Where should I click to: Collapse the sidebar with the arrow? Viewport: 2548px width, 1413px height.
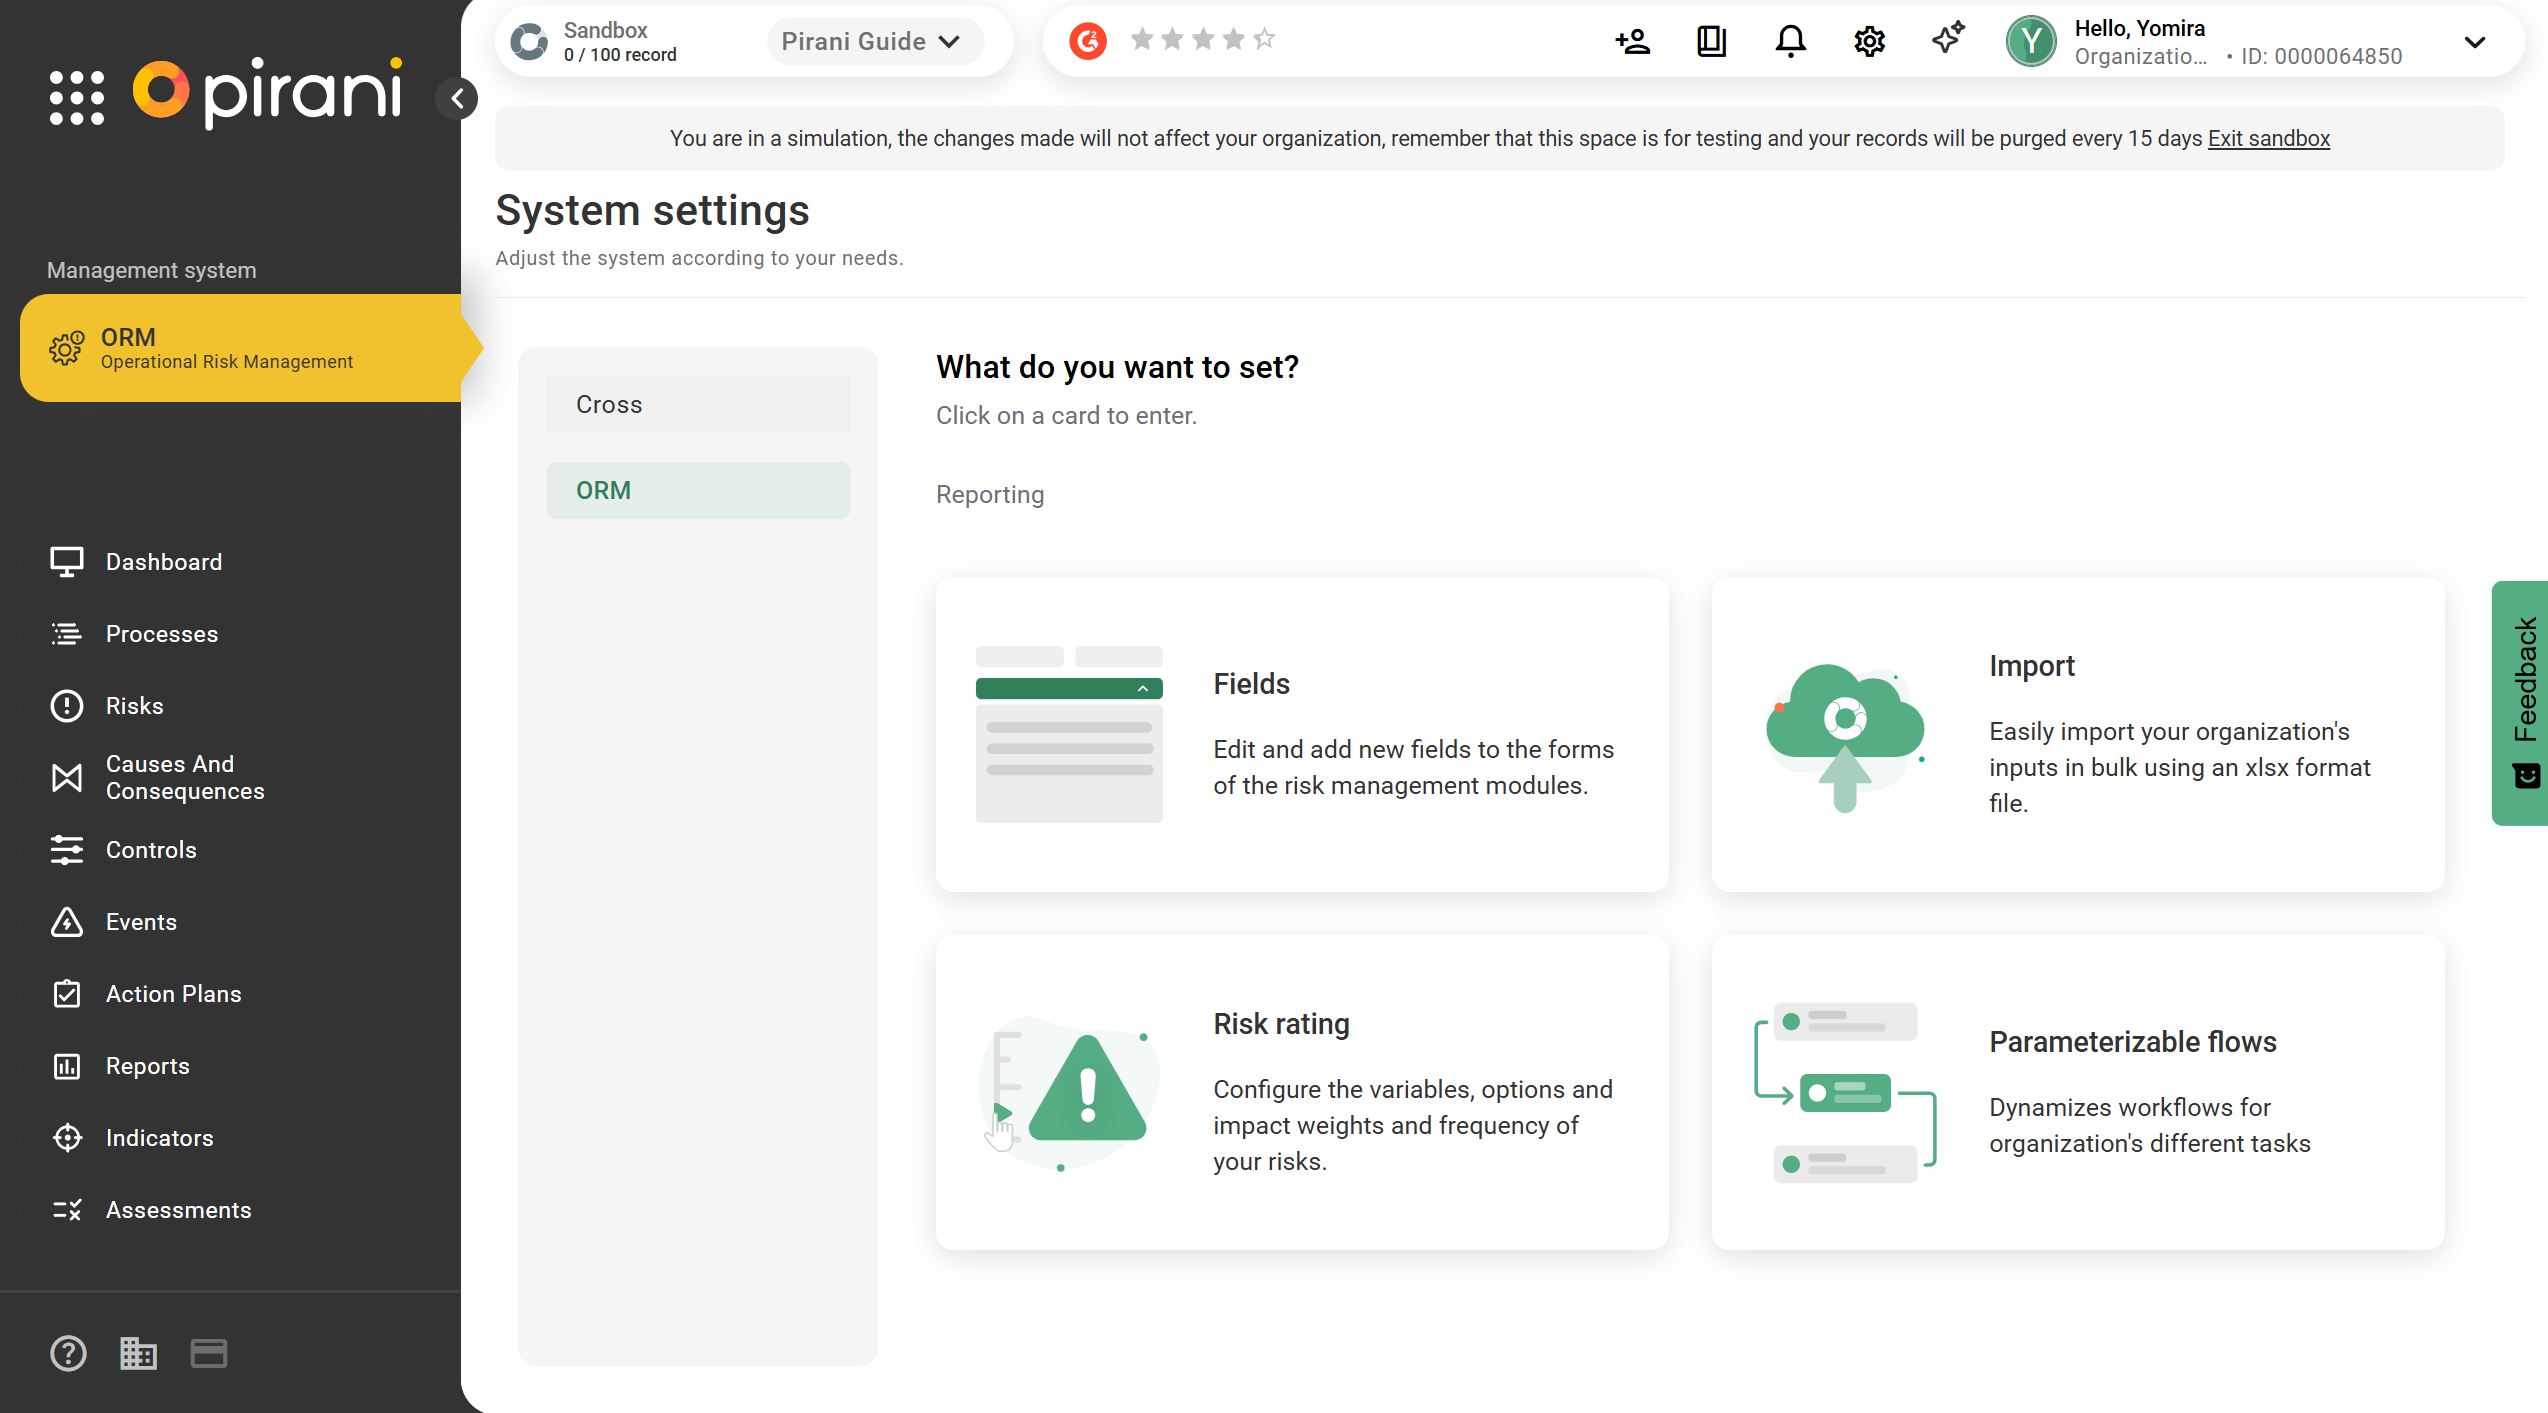(x=458, y=98)
